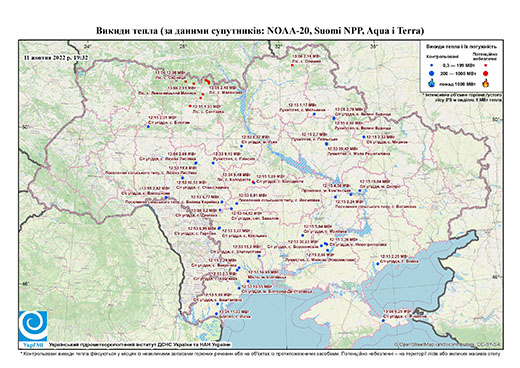Click the UkrGMI spiral logo
This screenshot has width=520, height=368.
pos(33,326)
